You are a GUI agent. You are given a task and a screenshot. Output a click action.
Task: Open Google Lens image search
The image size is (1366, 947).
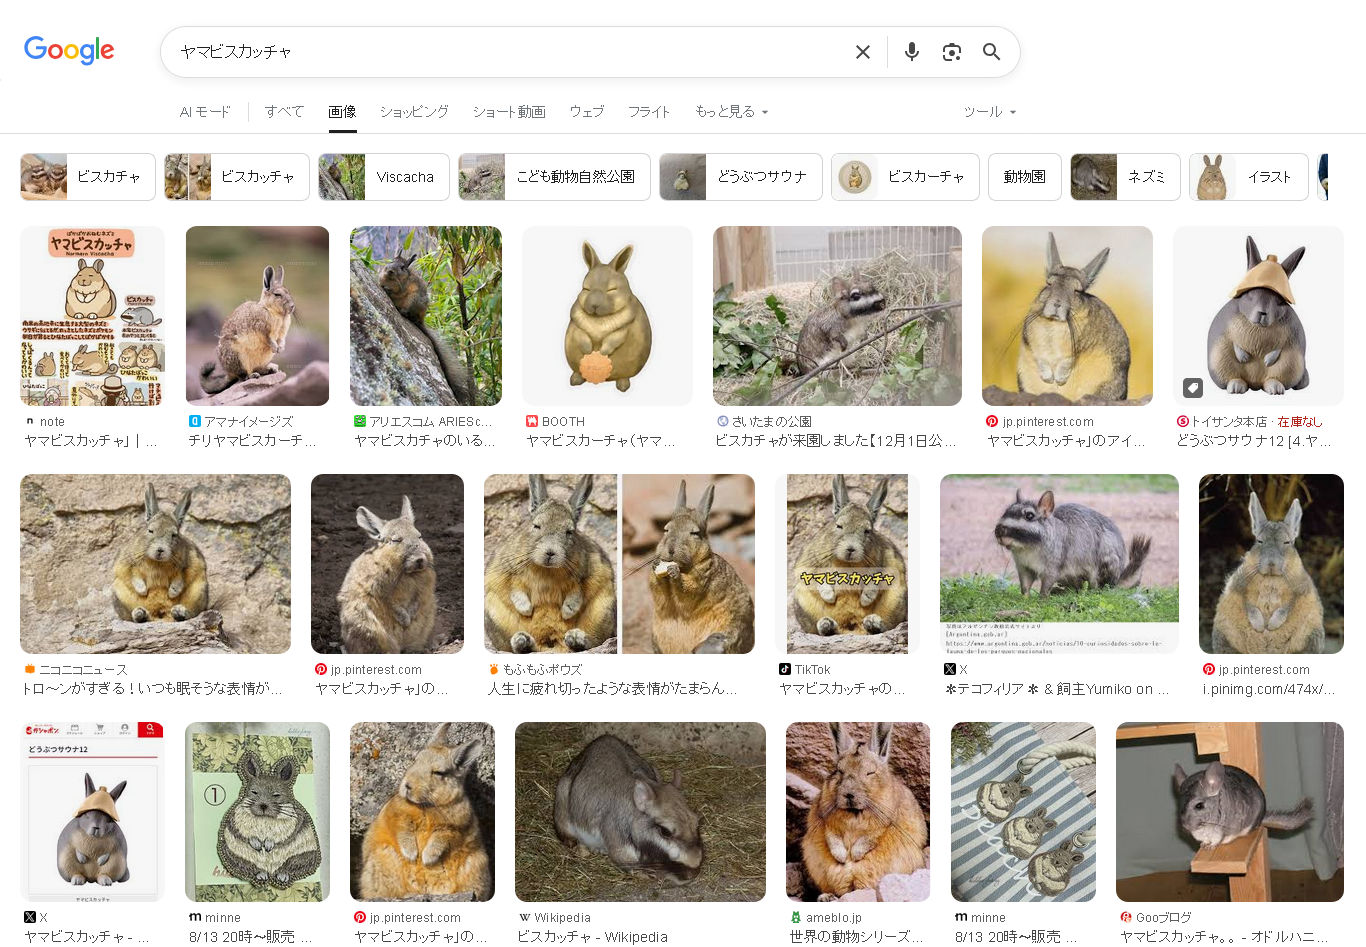(x=951, y=52)
